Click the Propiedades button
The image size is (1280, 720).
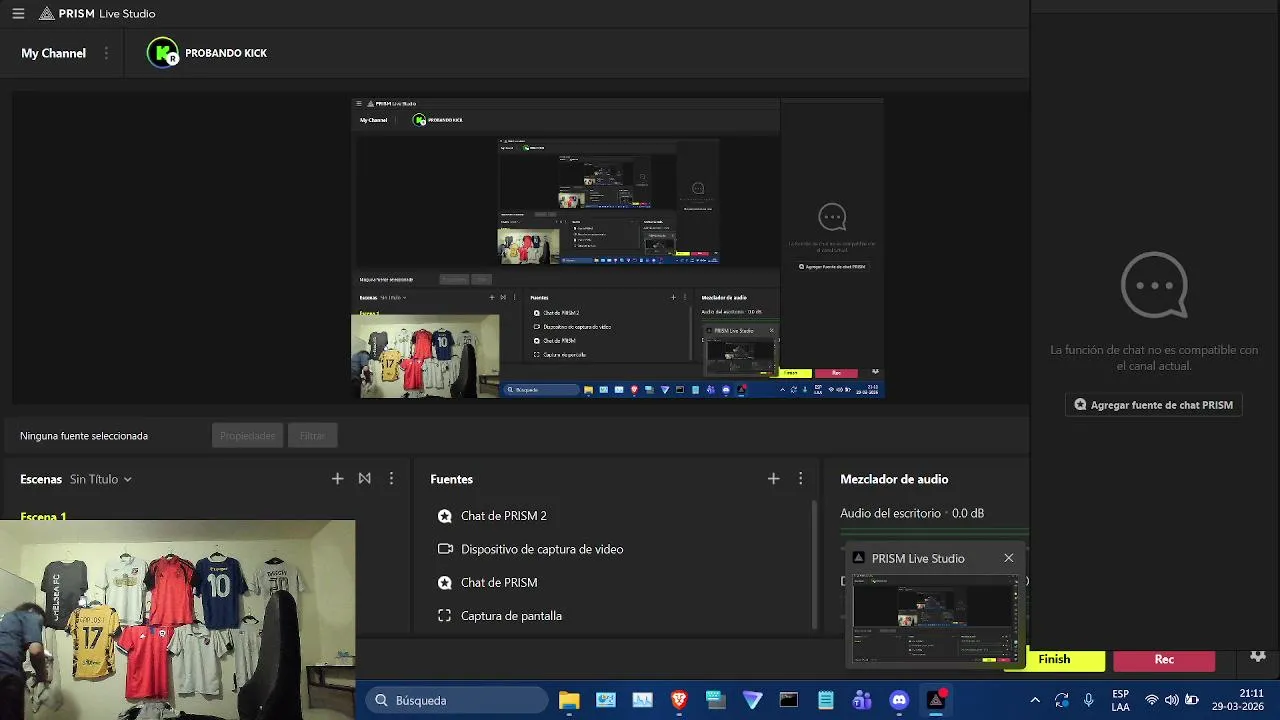pos(247,436)
